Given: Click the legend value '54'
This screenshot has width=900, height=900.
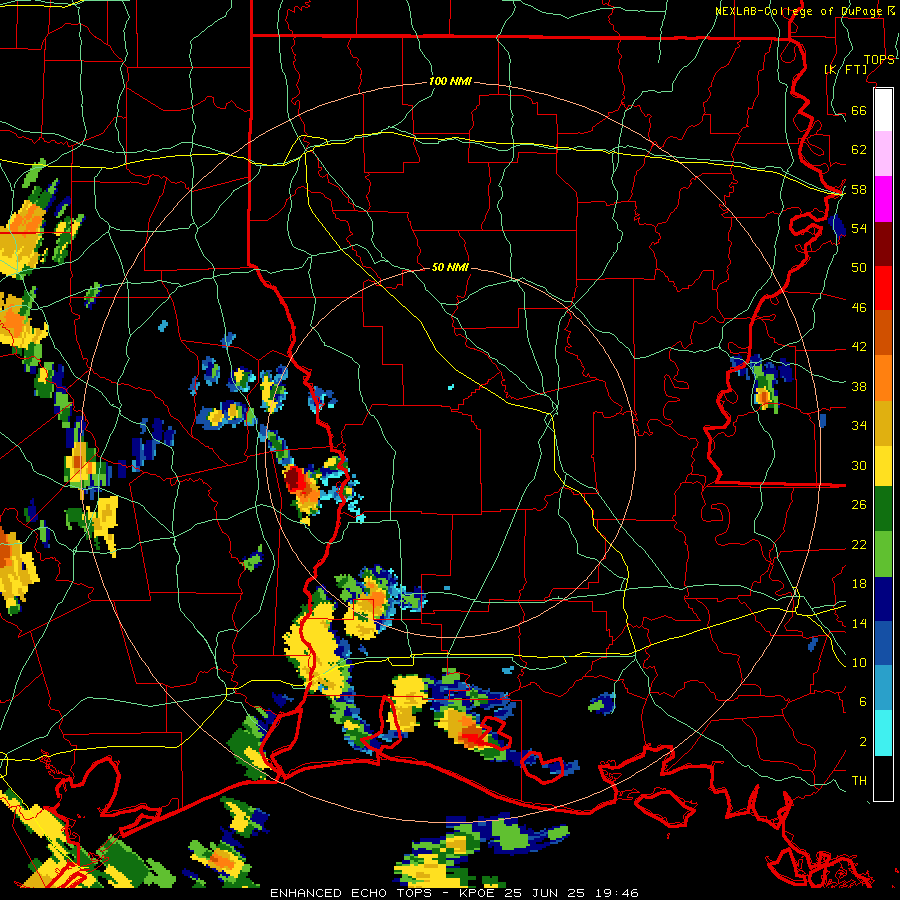Looking at the screenshot, I should [x=859, y=228].
